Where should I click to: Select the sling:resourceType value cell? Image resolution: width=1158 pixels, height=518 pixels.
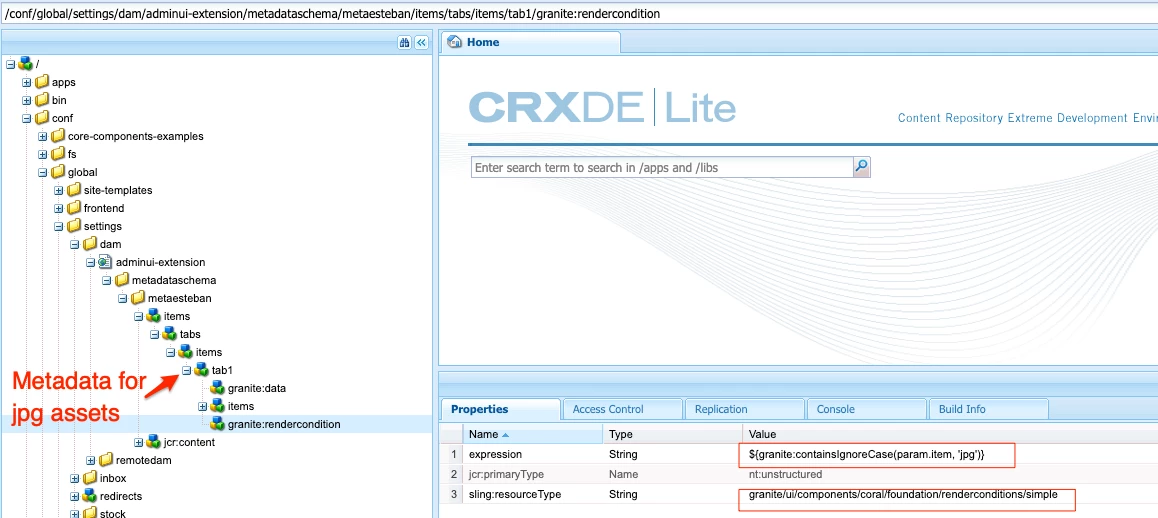[950, 494]
